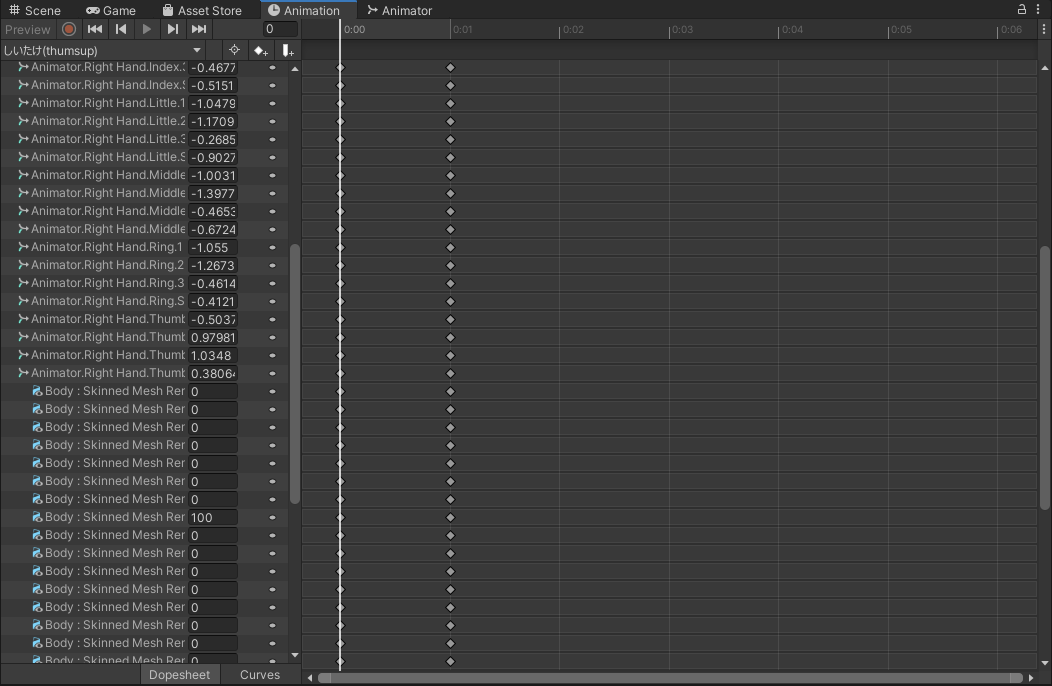Open the Scene tab

pyautogui.click(x=36, y=10)
